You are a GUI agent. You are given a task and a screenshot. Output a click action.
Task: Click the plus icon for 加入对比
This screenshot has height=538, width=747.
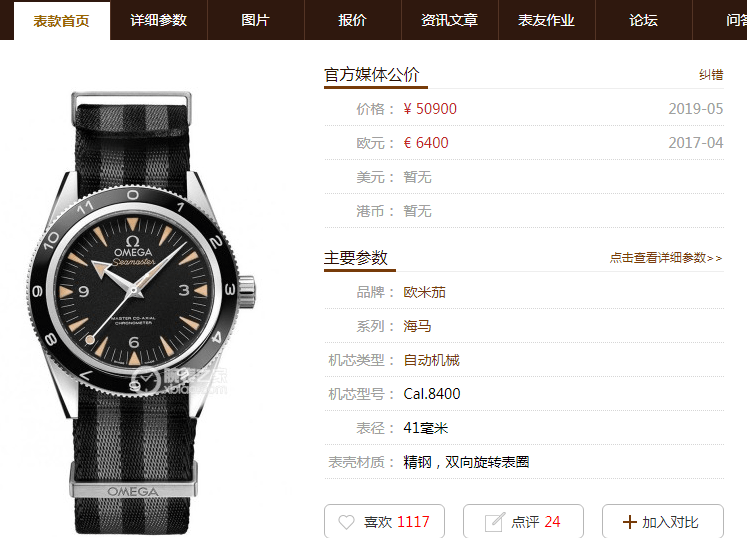(x=629, y=522)
